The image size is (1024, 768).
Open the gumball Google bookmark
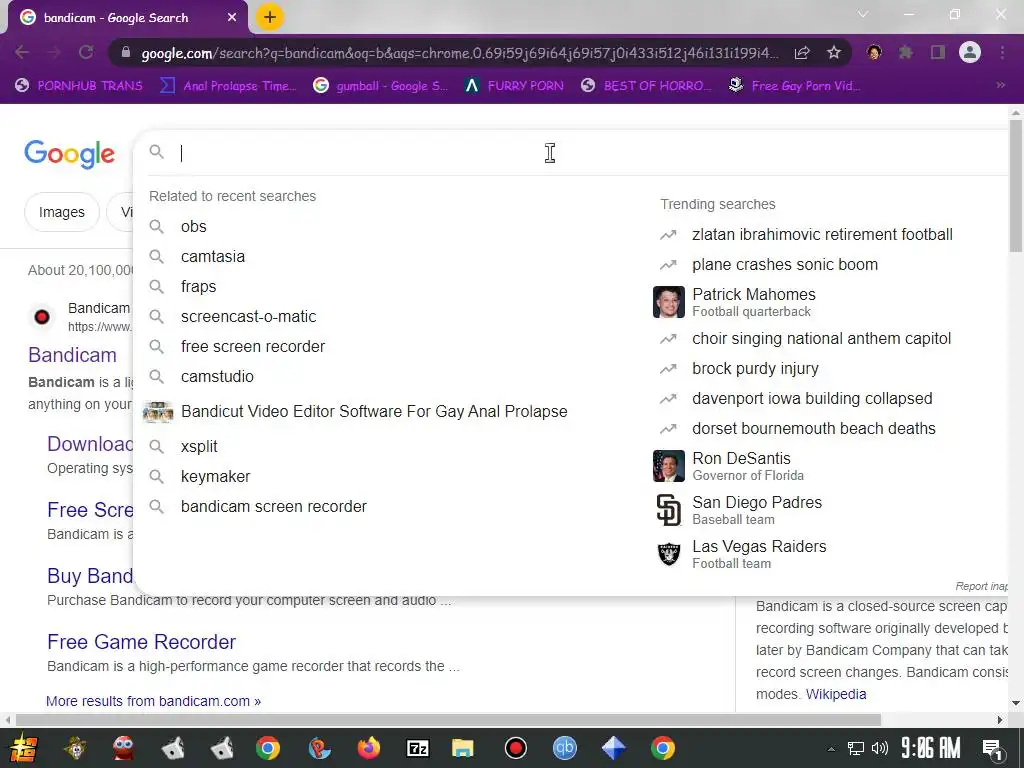coord(380,86)
